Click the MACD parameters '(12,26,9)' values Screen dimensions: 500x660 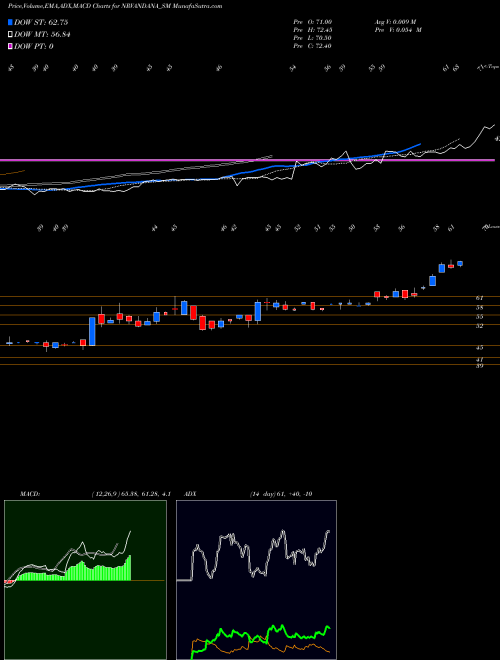click(130, 494)
